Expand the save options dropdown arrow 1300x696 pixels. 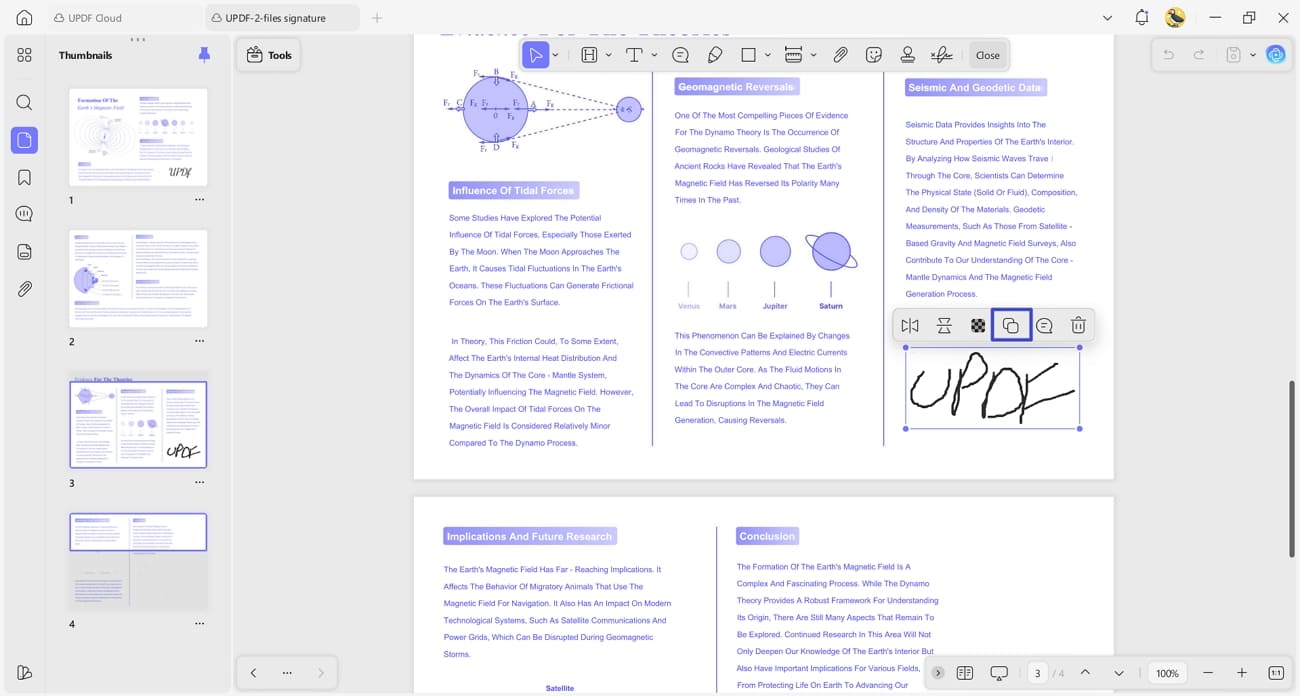(1253, 55)
